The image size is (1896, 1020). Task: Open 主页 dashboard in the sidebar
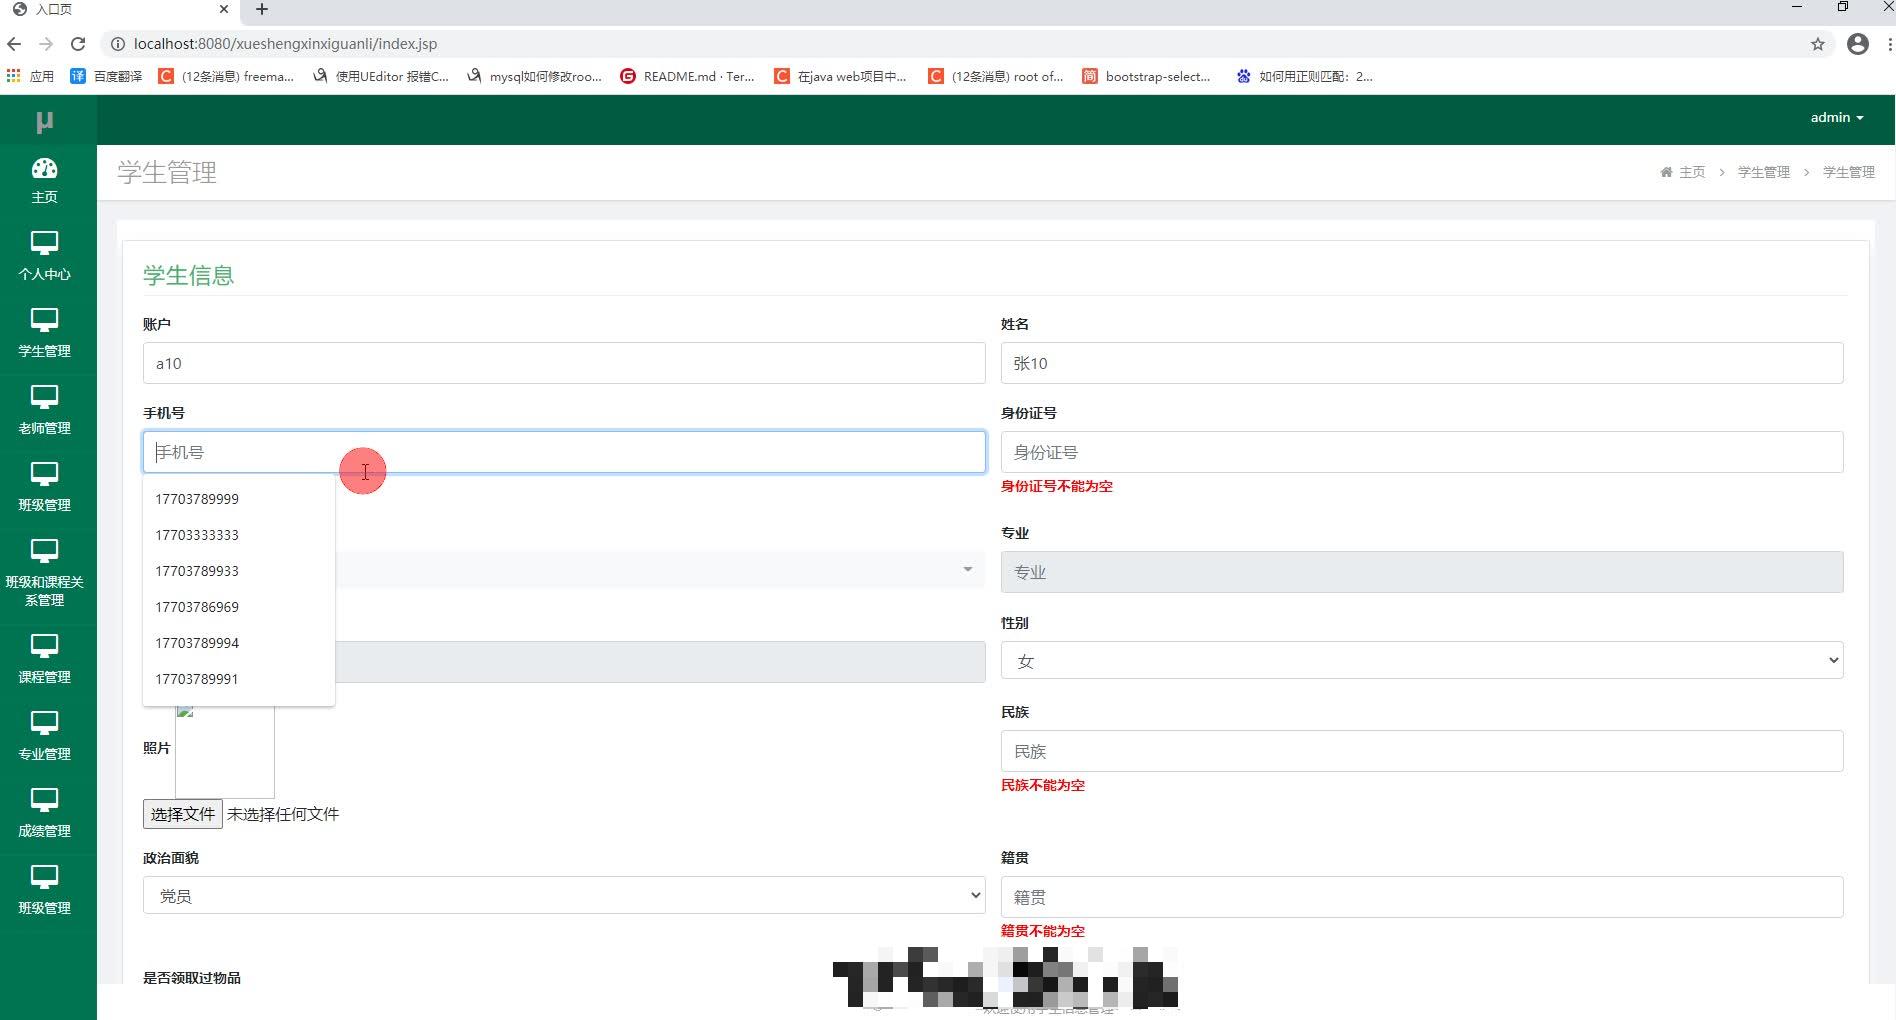click(x=44, y=181)
